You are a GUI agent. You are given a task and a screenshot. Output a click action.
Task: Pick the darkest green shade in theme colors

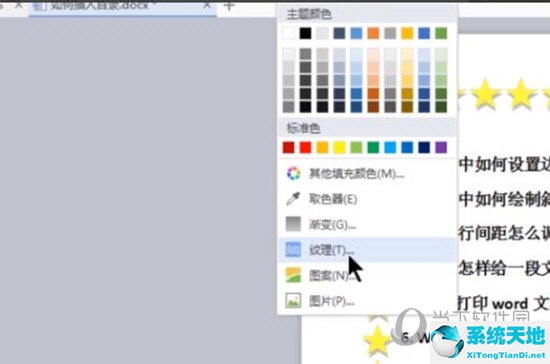click(441, 107)
